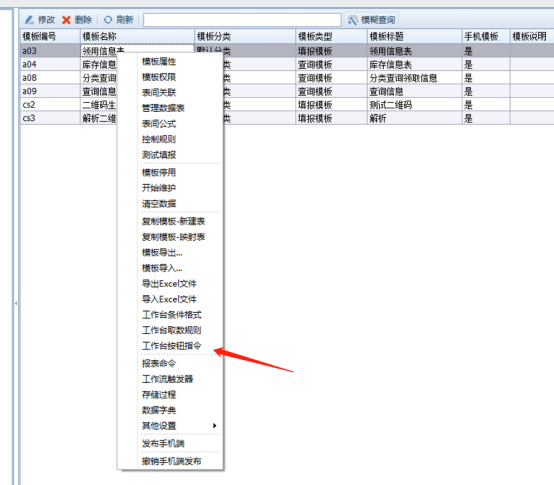
Task: Choose 控制规则 in context menu
Action: click(159, 139)
